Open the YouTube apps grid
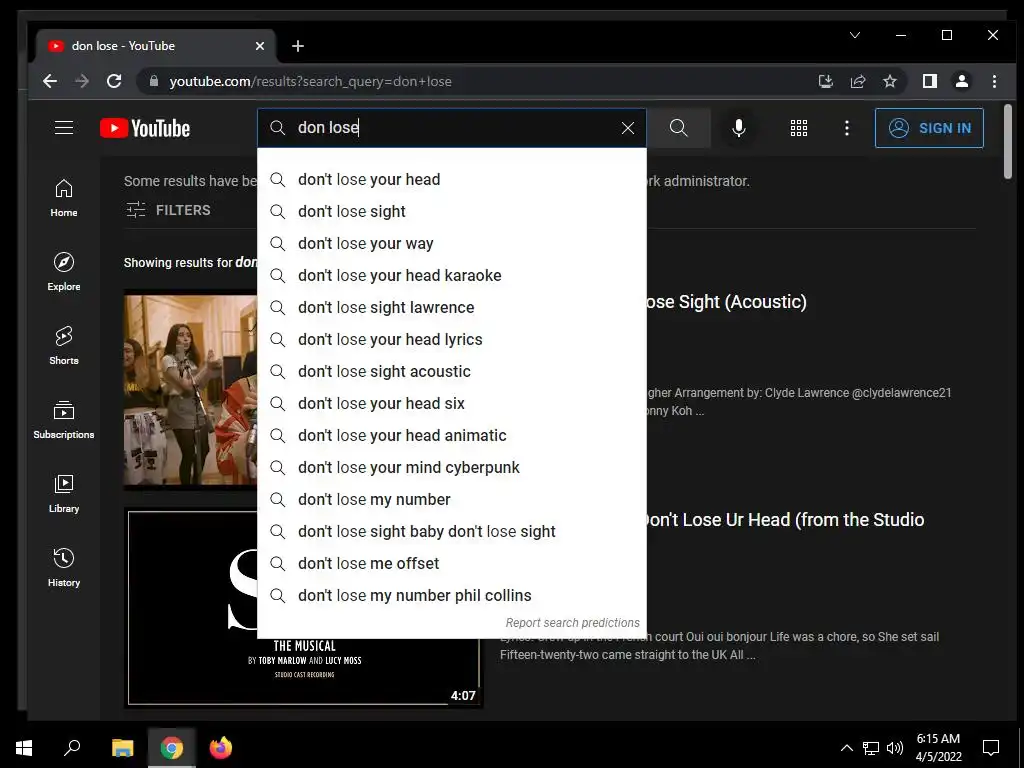 click(799, 128)
